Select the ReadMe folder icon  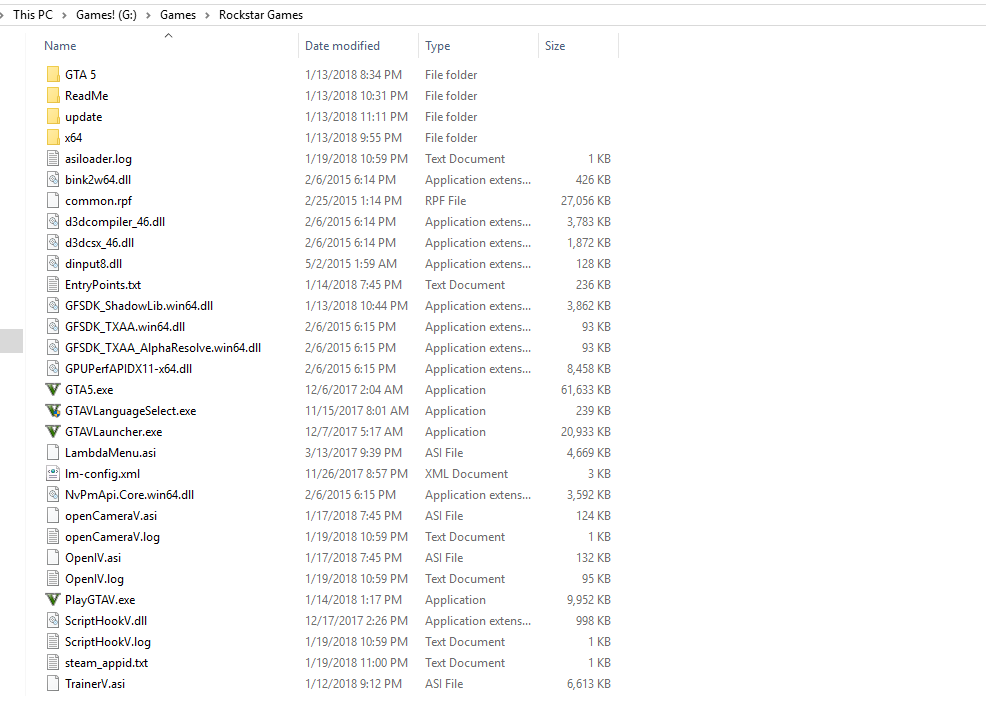click(x=53, y=96)
